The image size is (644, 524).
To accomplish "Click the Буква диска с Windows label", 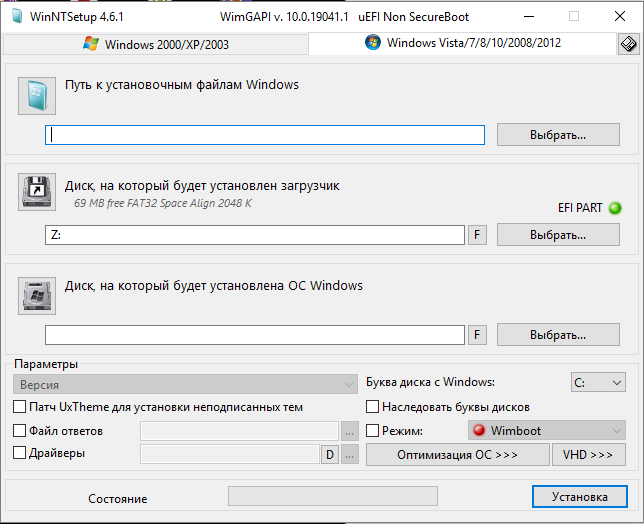I will [x=430, y=382].
